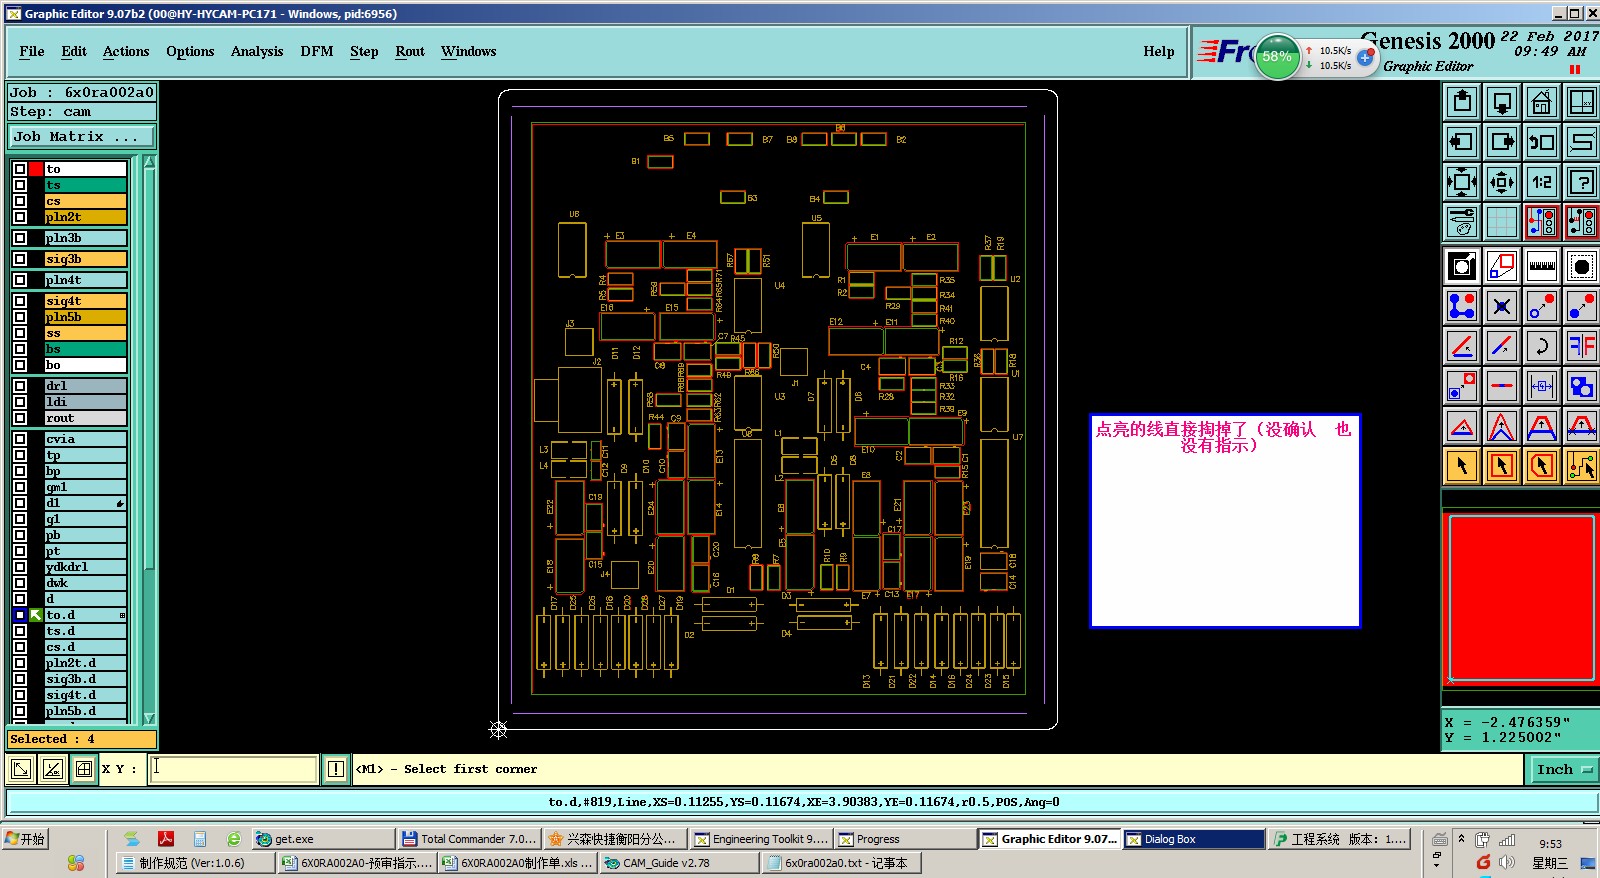The height and width of the screenshot is (878, 1600).
Task: Click the black octagon select-area icon
Action: pos(1582,266)
